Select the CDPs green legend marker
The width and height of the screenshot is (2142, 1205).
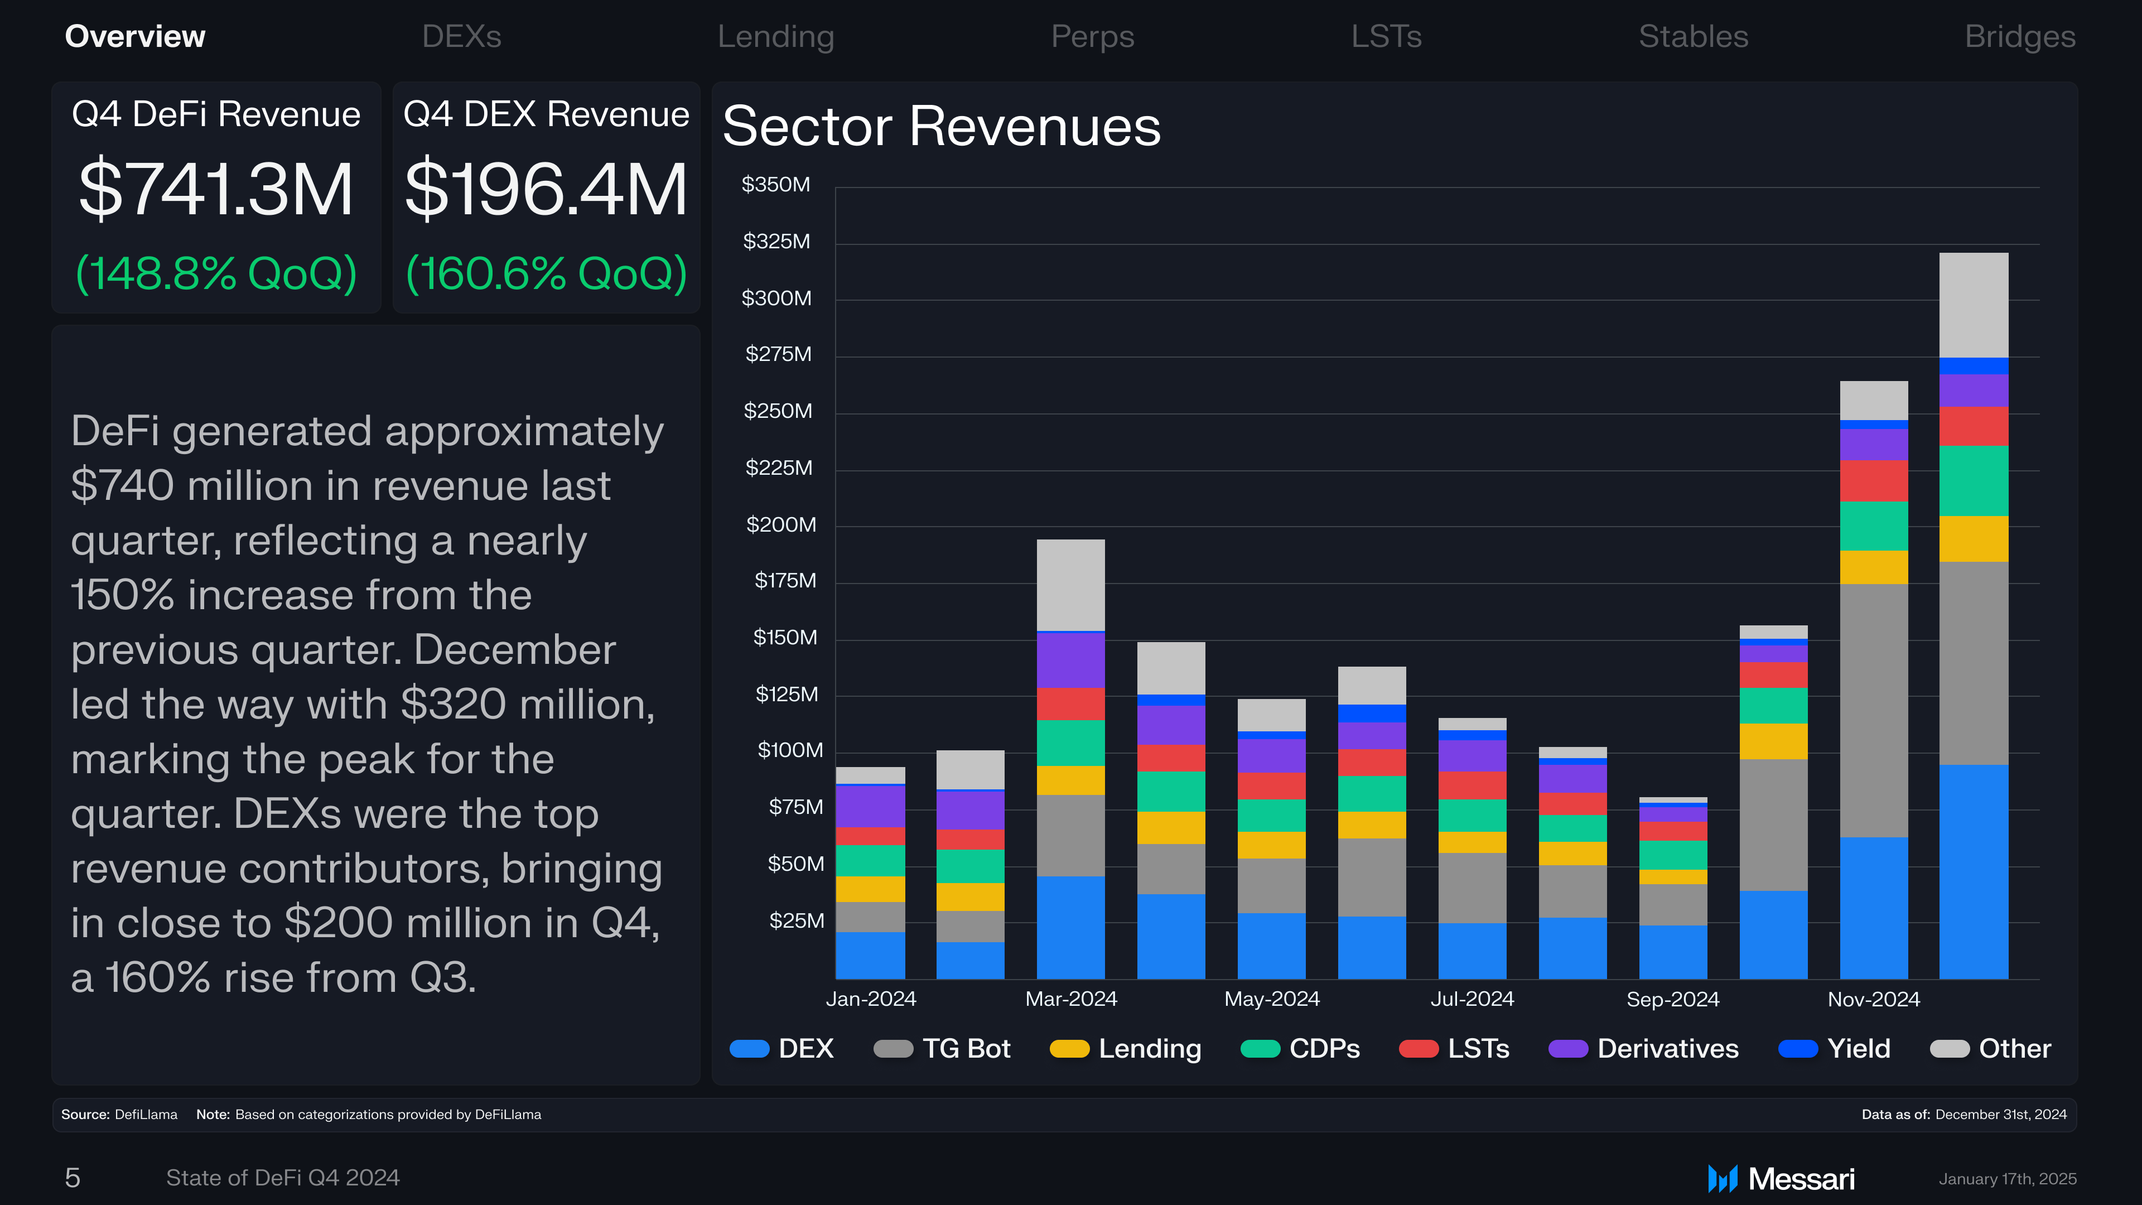[1260, 1048]
